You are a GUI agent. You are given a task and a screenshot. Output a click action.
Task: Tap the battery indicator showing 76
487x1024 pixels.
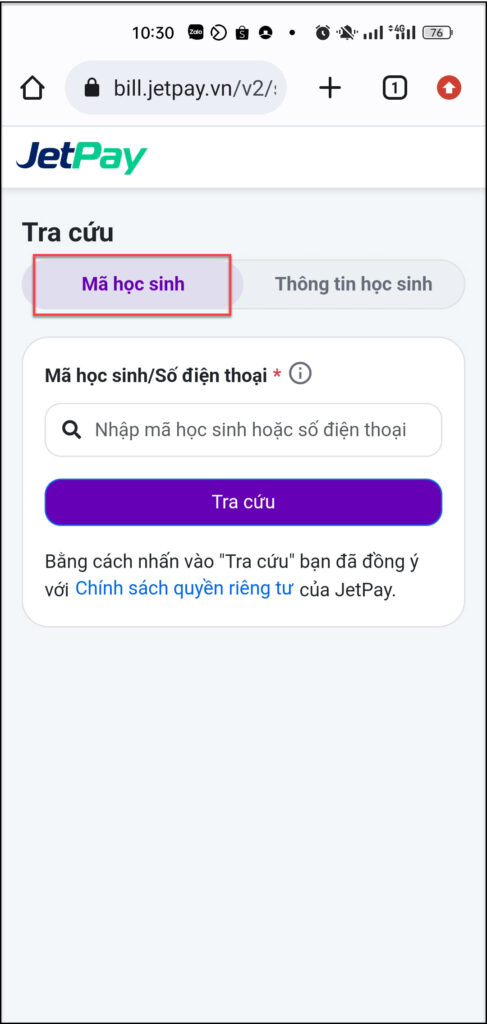pos(437,33)
